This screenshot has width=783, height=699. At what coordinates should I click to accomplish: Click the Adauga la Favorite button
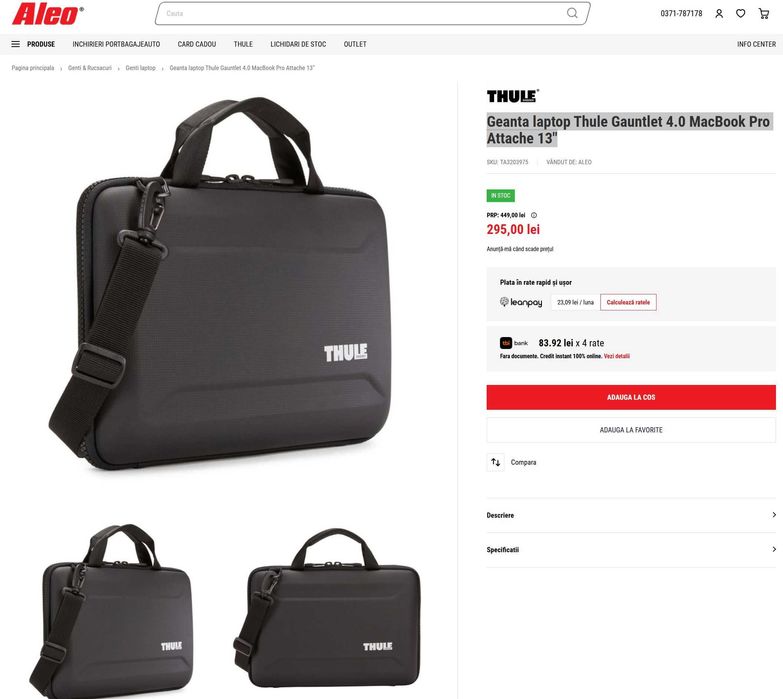(x=631, y=430)
